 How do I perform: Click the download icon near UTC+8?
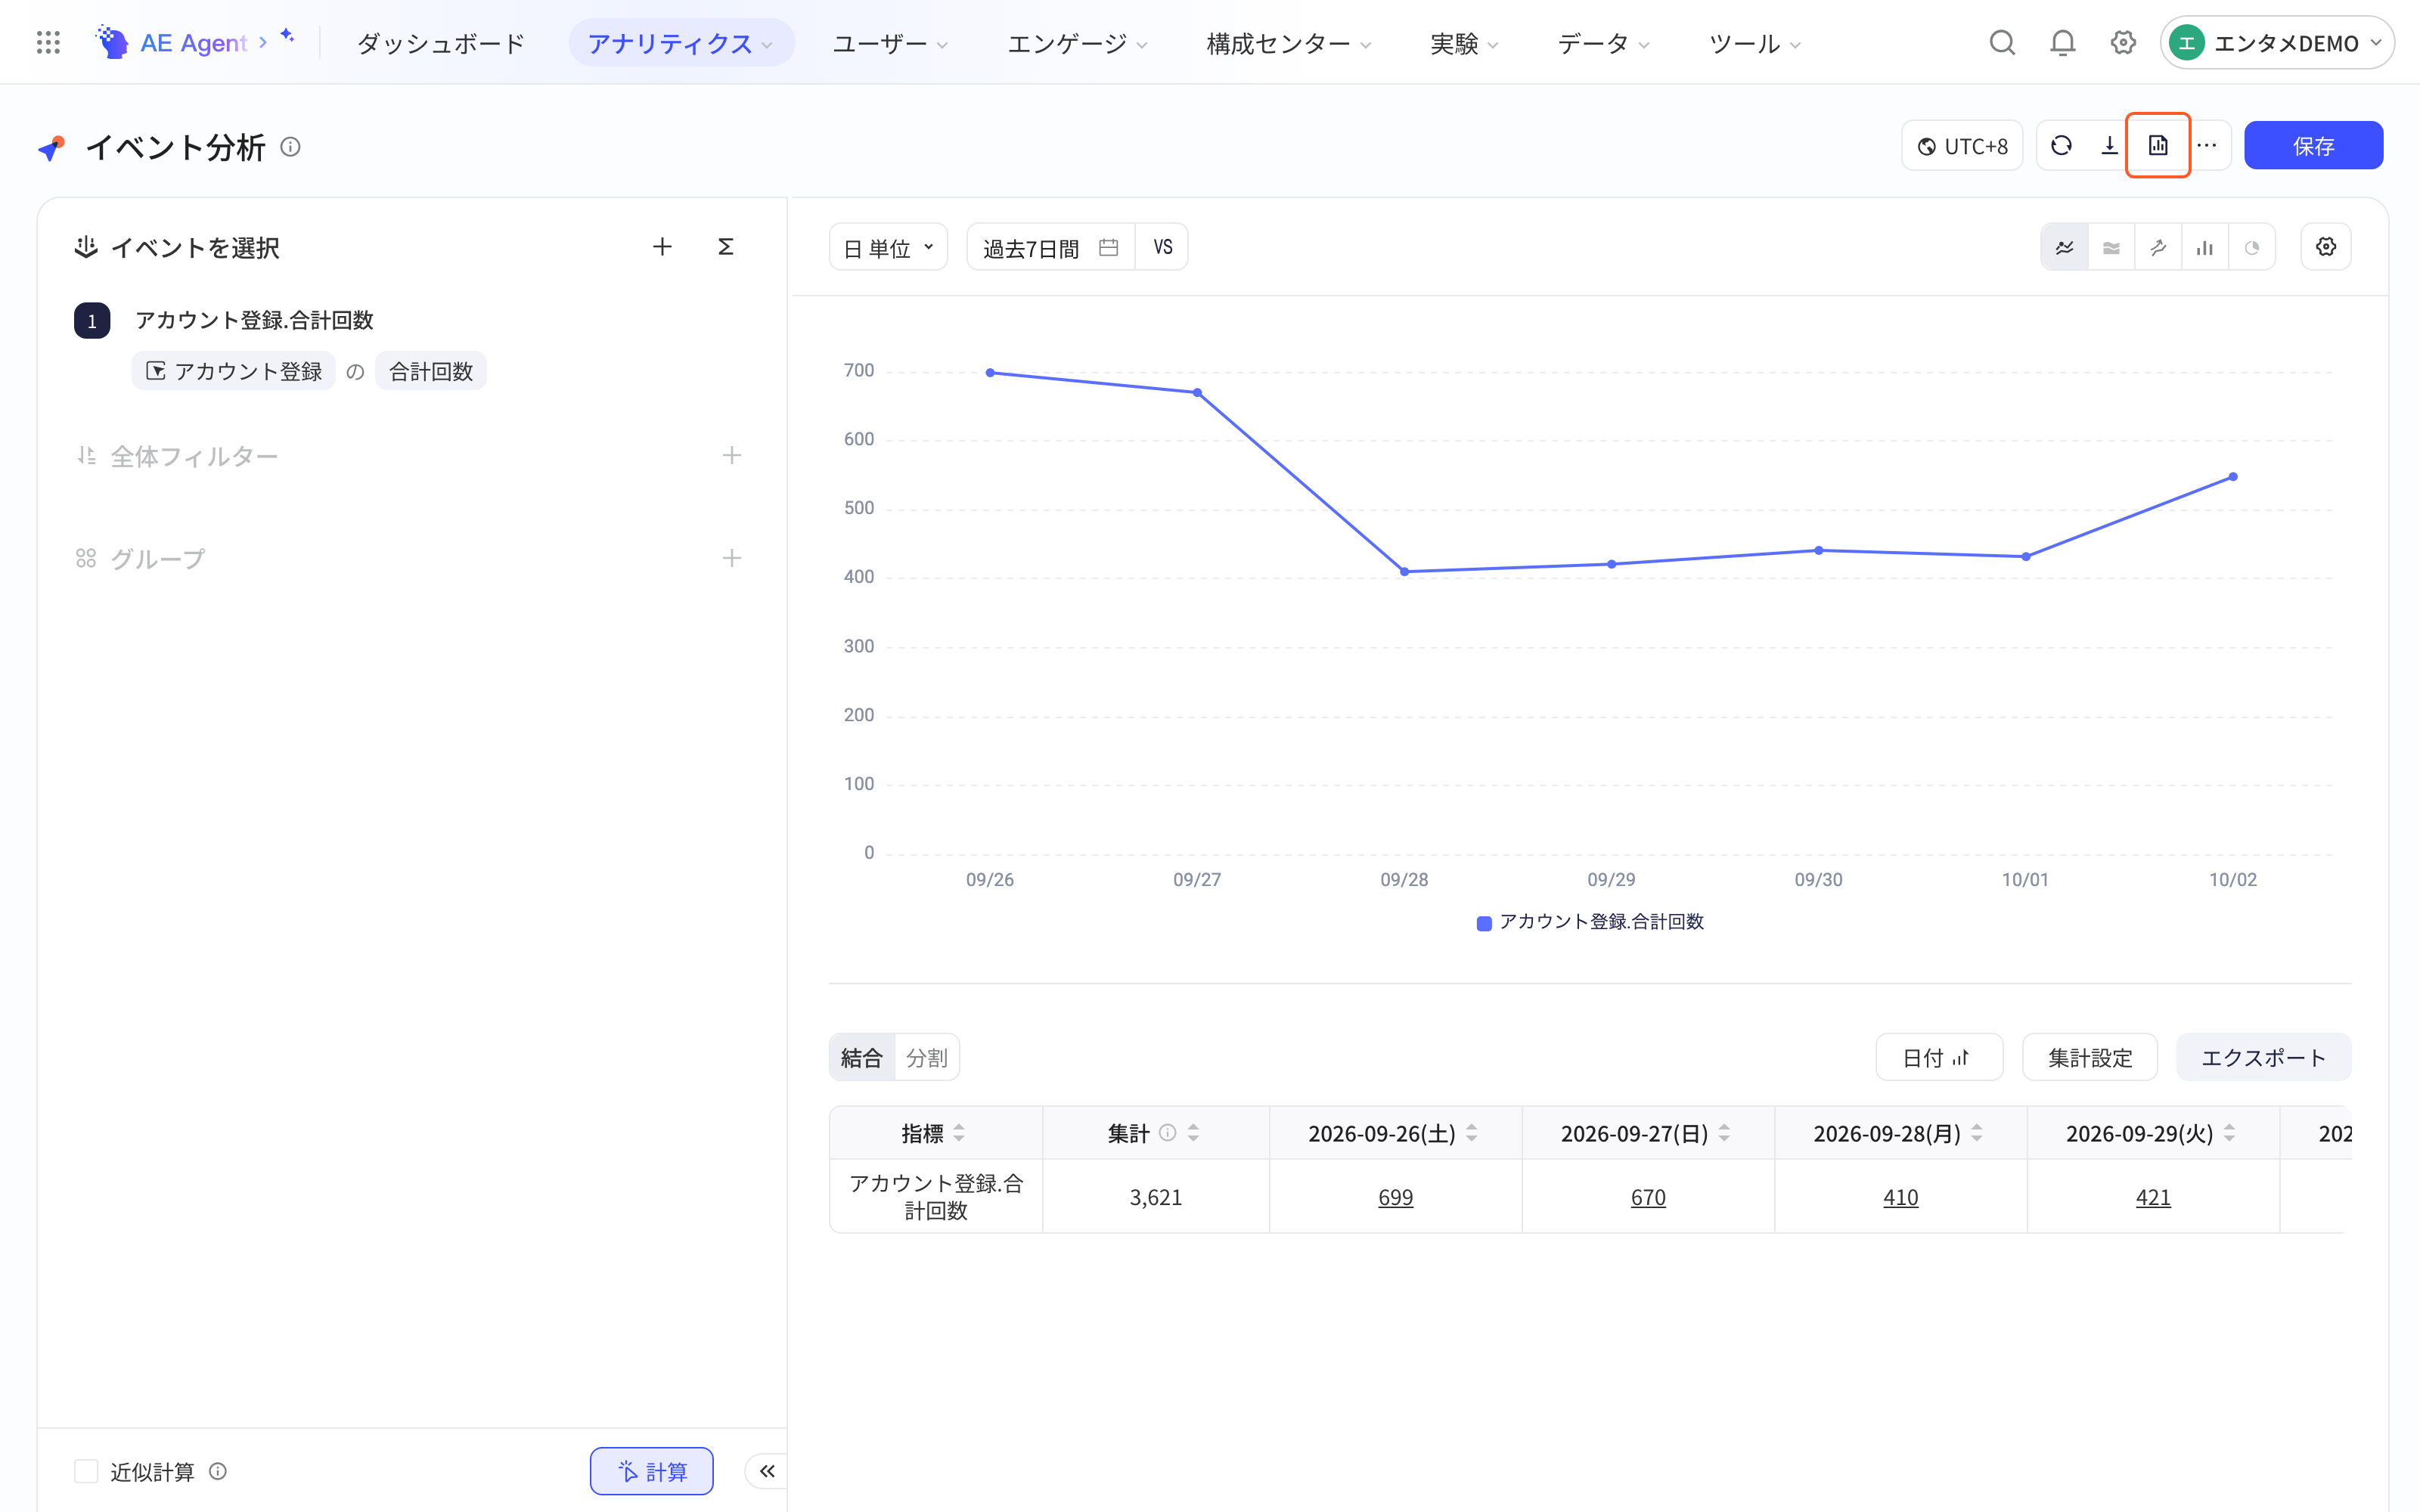(x=2109, y=146)
